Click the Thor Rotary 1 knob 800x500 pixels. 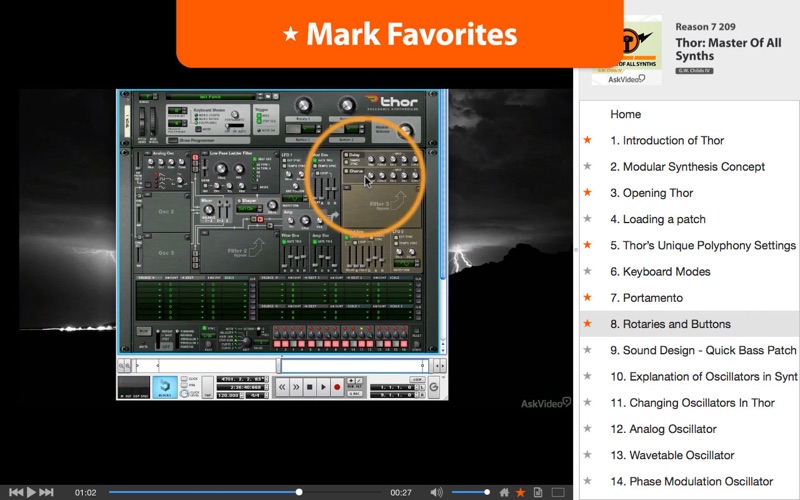[304, 106]
